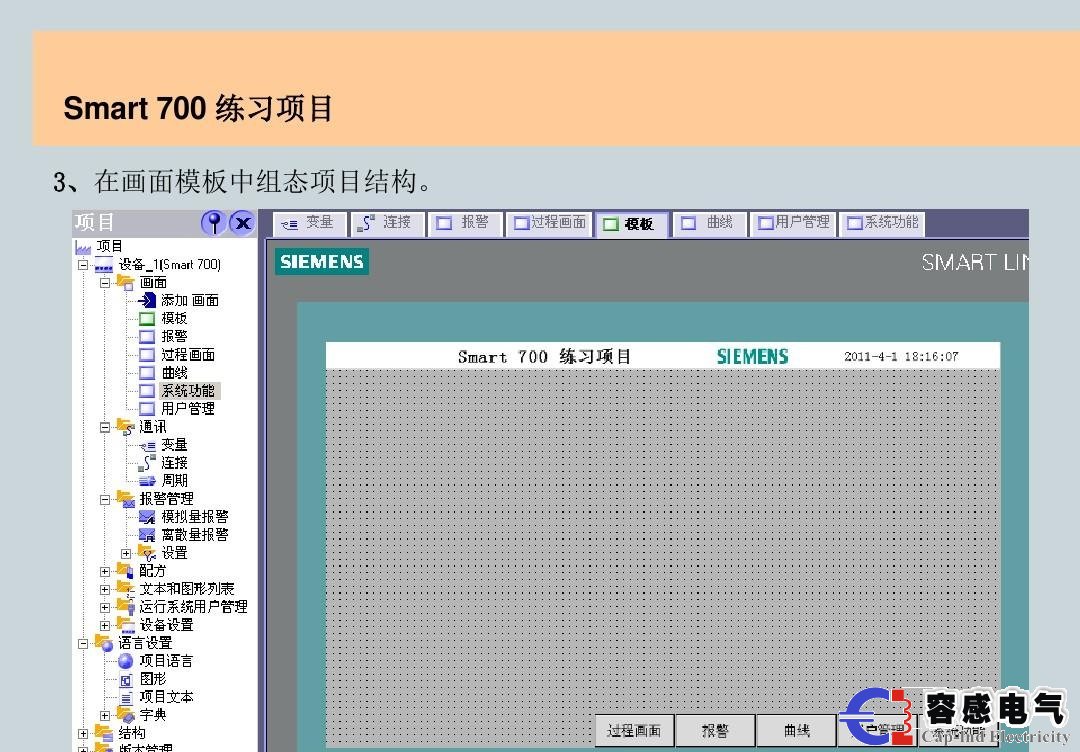Click the 字典 folder icon
The height and width of the screenshot is (752, 1080).
tap(125, 715)
